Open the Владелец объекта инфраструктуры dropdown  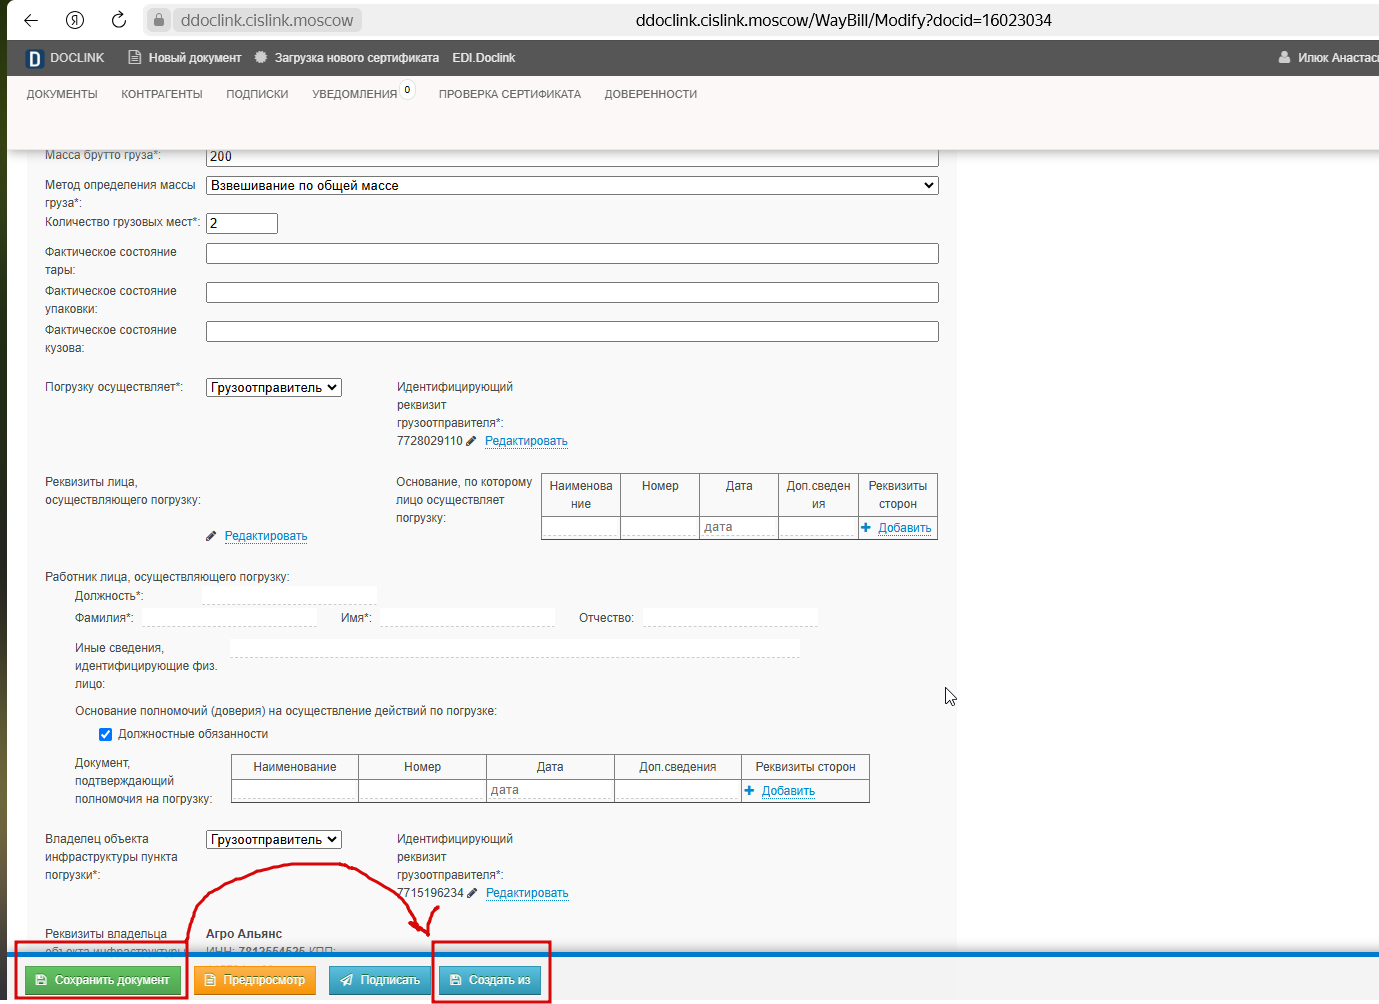click(274, 840)
